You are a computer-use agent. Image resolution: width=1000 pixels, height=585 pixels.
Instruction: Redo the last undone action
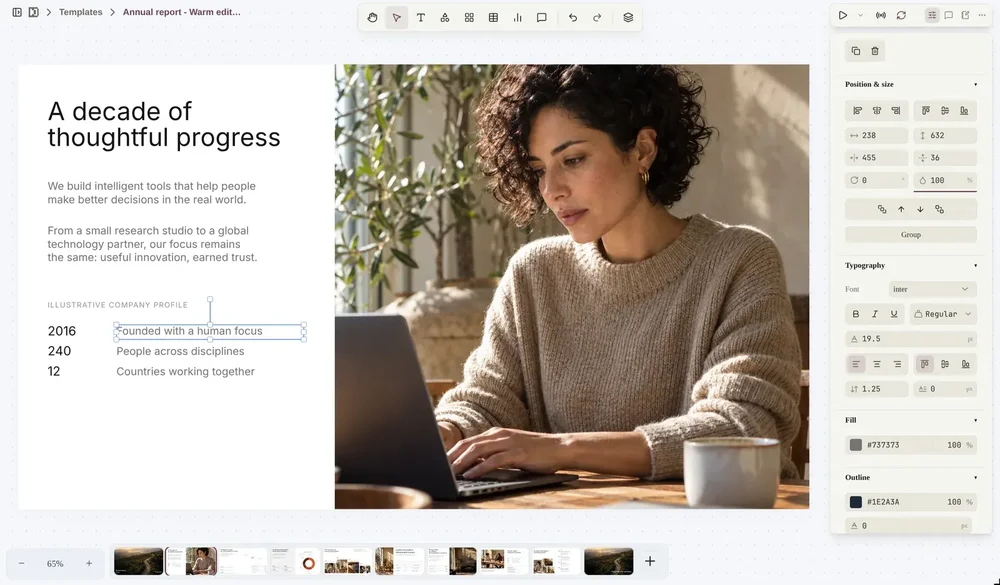click(597, 18)
